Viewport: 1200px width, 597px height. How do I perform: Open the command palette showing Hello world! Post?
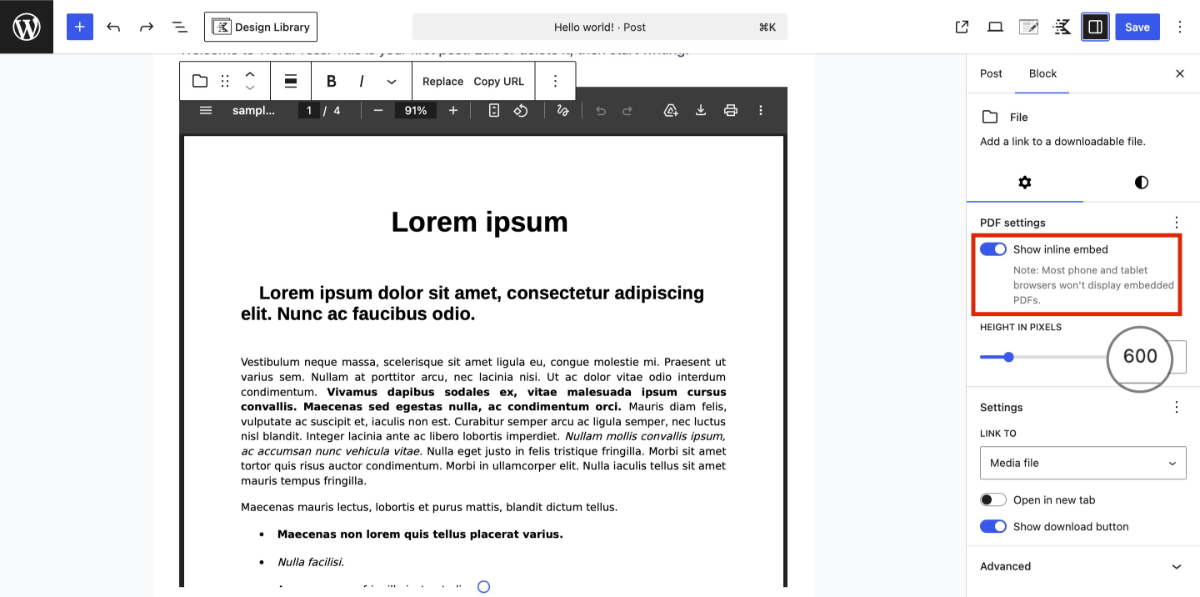600,27
